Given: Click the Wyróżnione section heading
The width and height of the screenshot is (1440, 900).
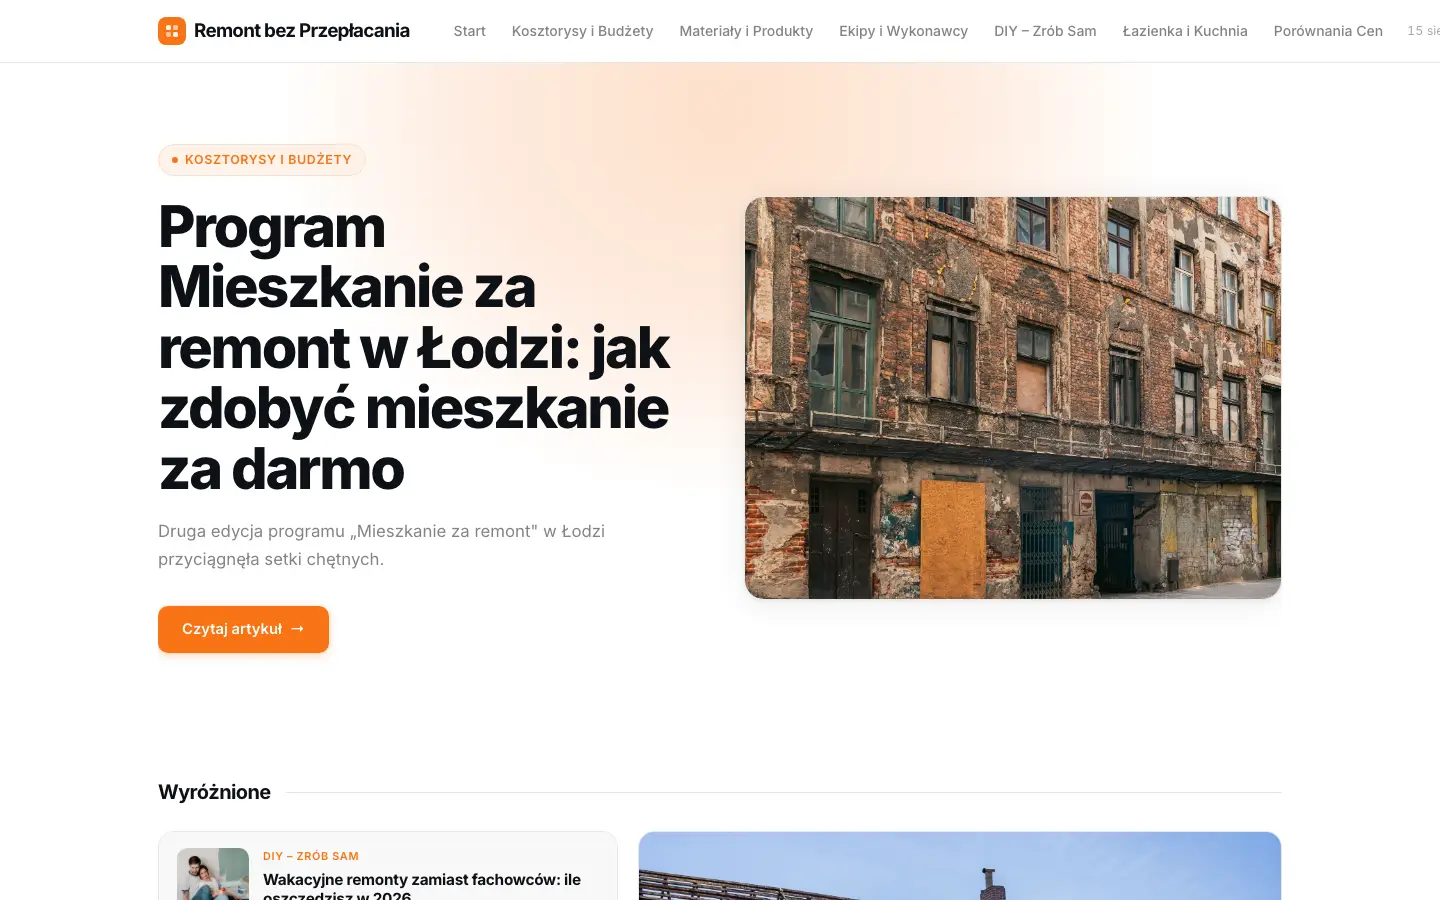Looking at the screenshot, I should pyautogui.click(x=214, y=792).
